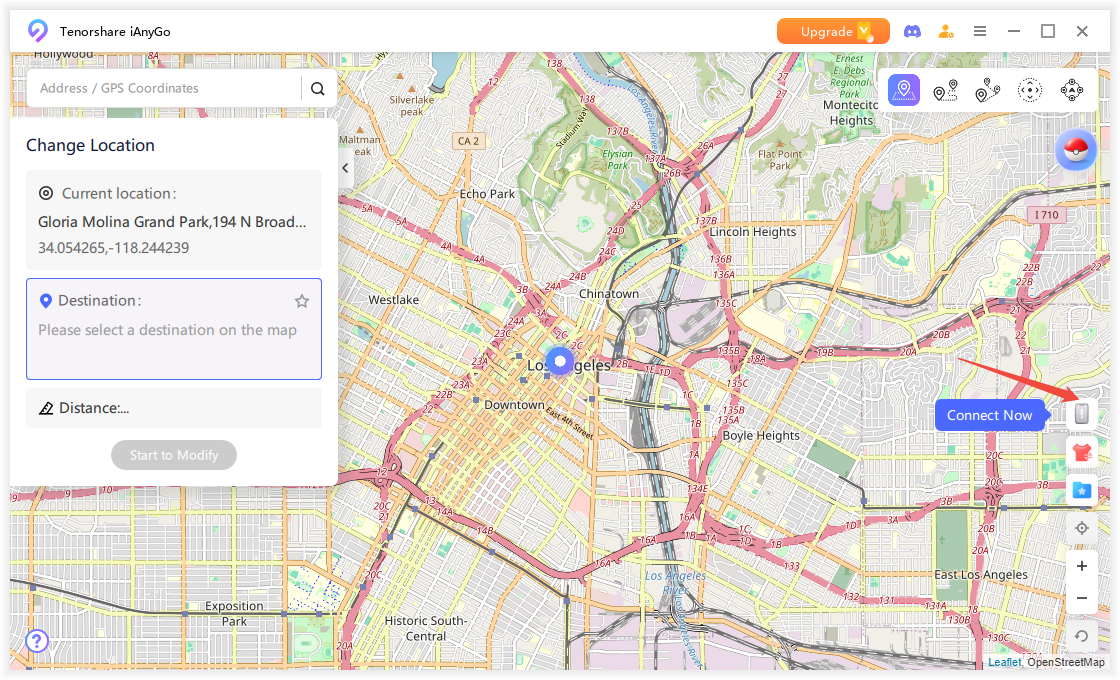Expand the Destination selection box
The width and height of the screenshot is (1120, 680).
pyautogui.click(x=173, y=329)
